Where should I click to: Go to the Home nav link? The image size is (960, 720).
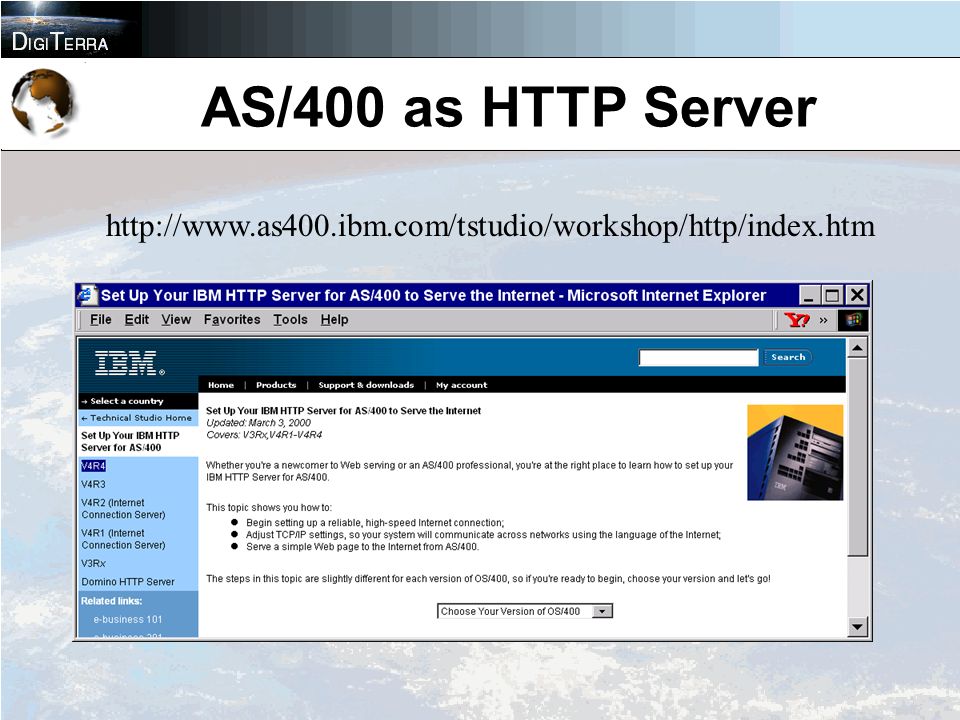(221, 385)
